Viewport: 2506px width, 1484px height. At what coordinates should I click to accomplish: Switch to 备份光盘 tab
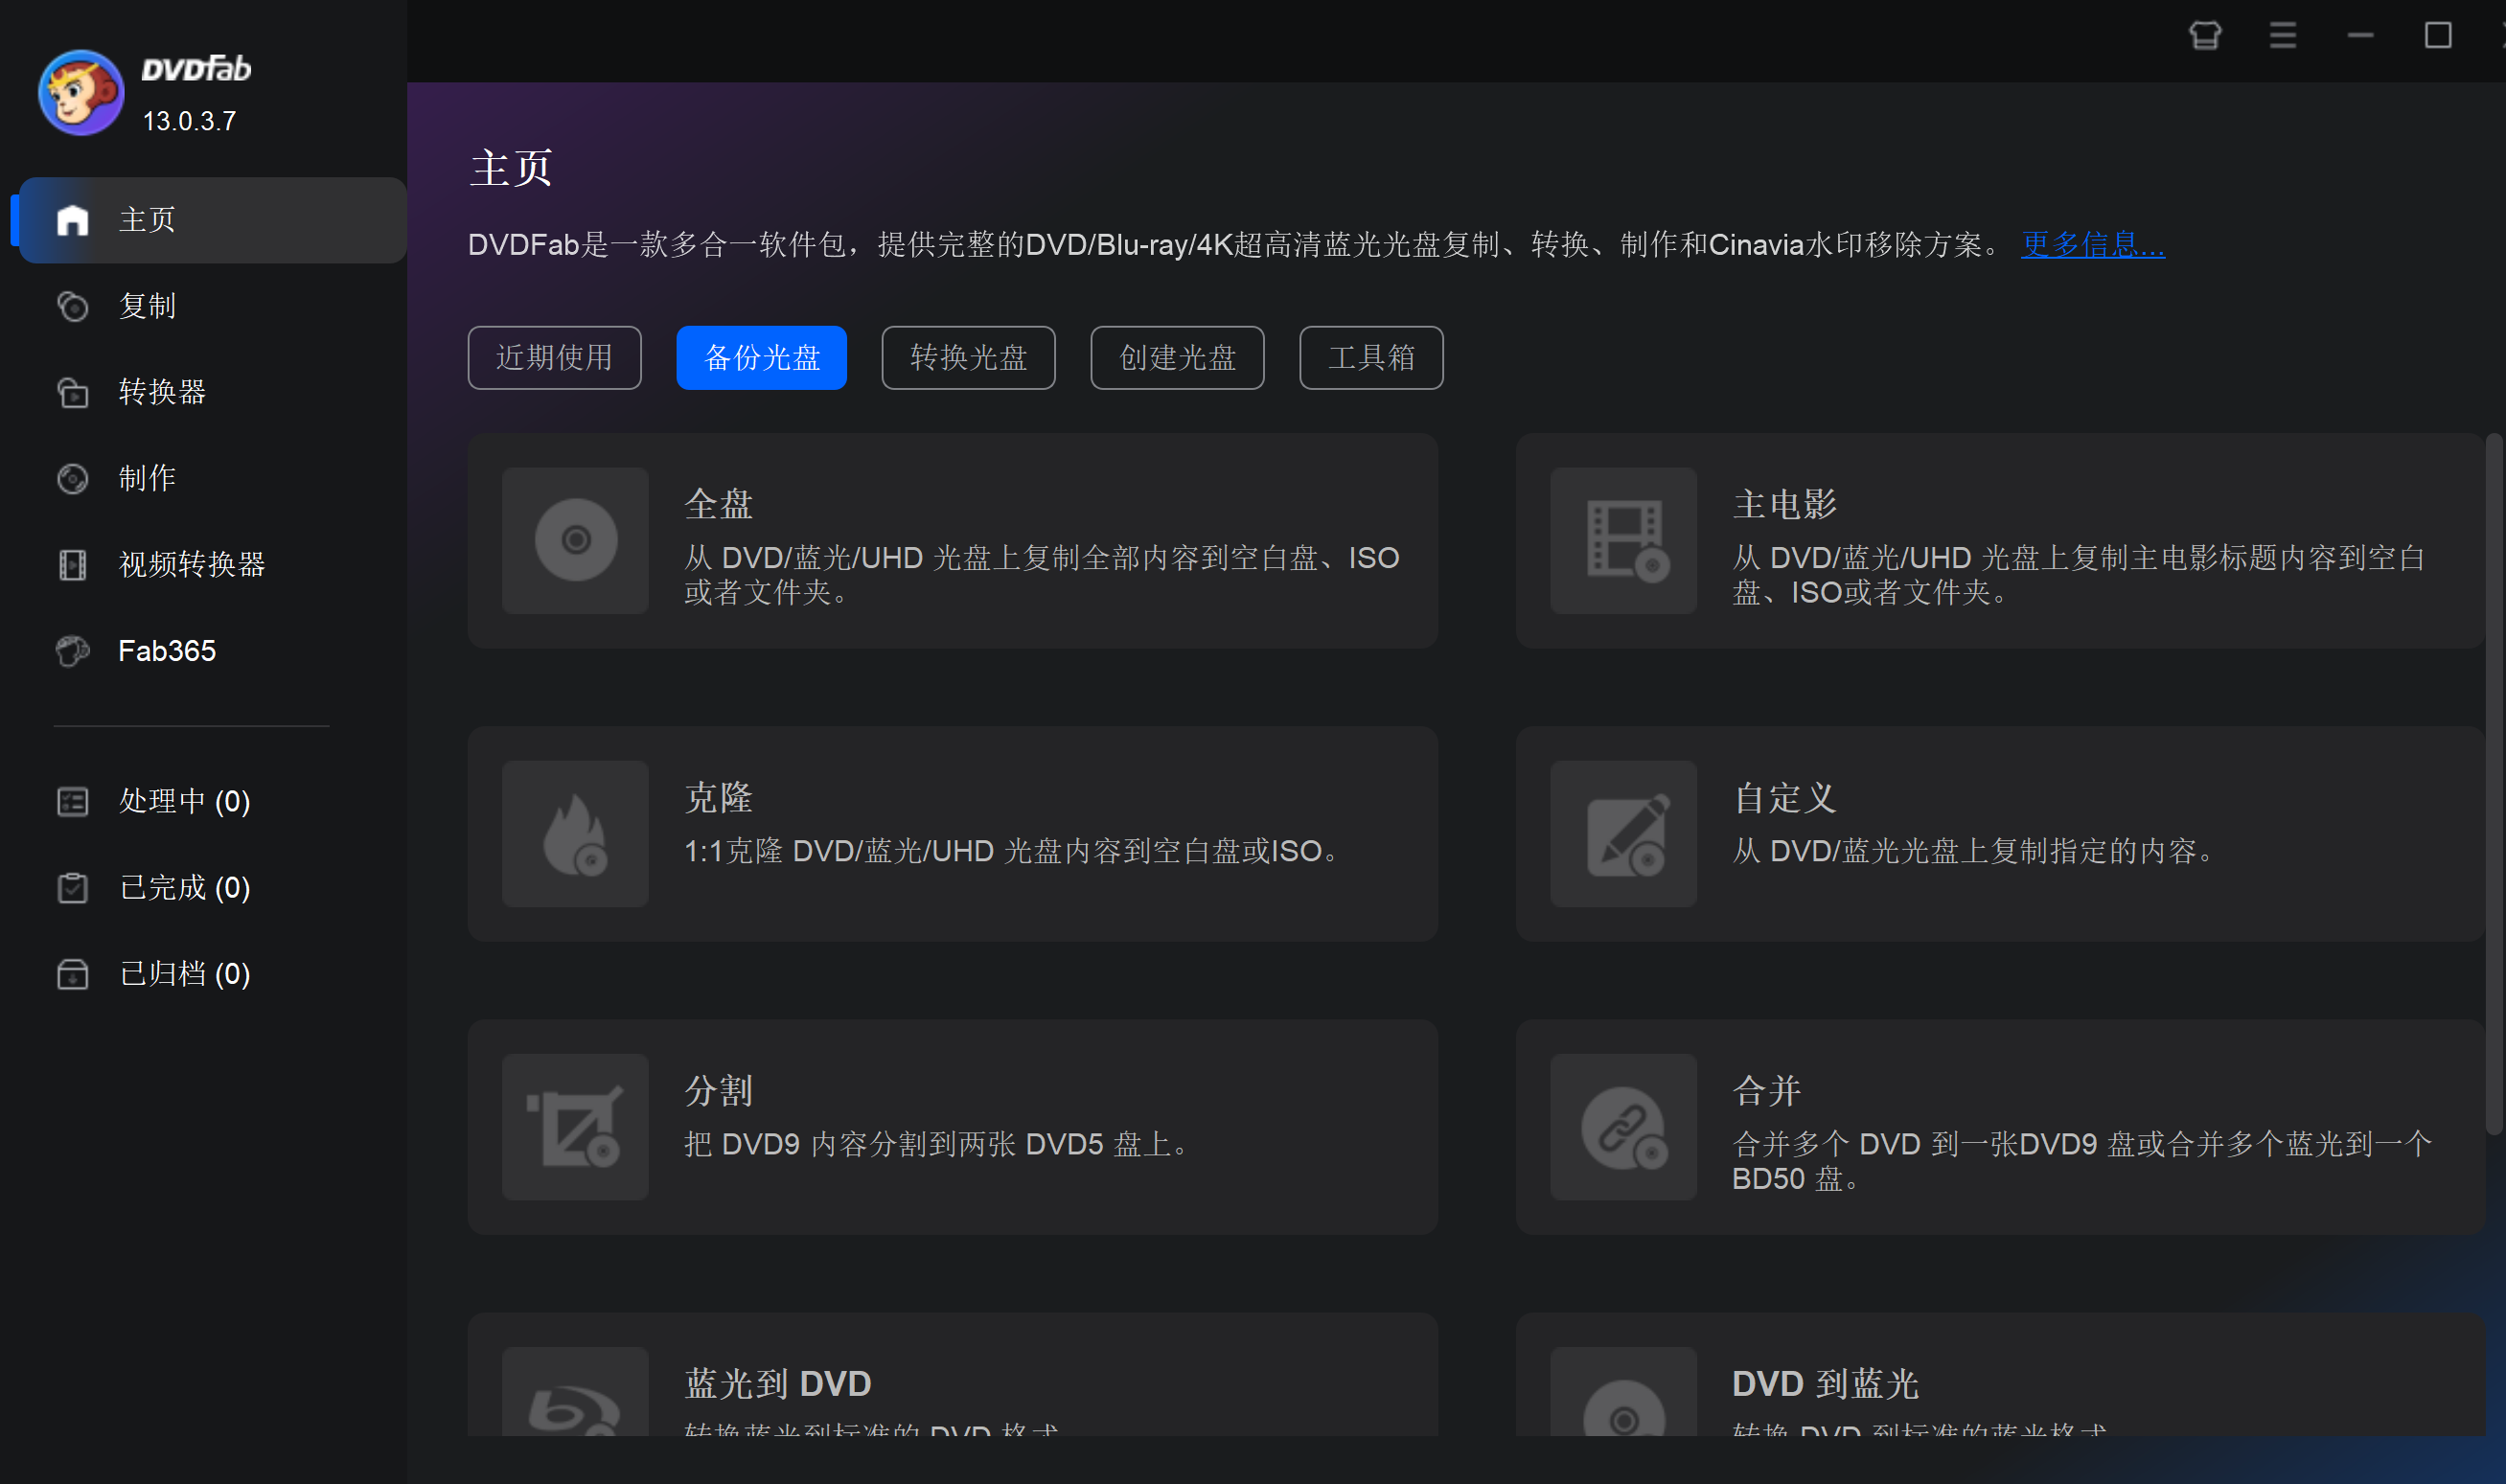[x=761, y=357]
